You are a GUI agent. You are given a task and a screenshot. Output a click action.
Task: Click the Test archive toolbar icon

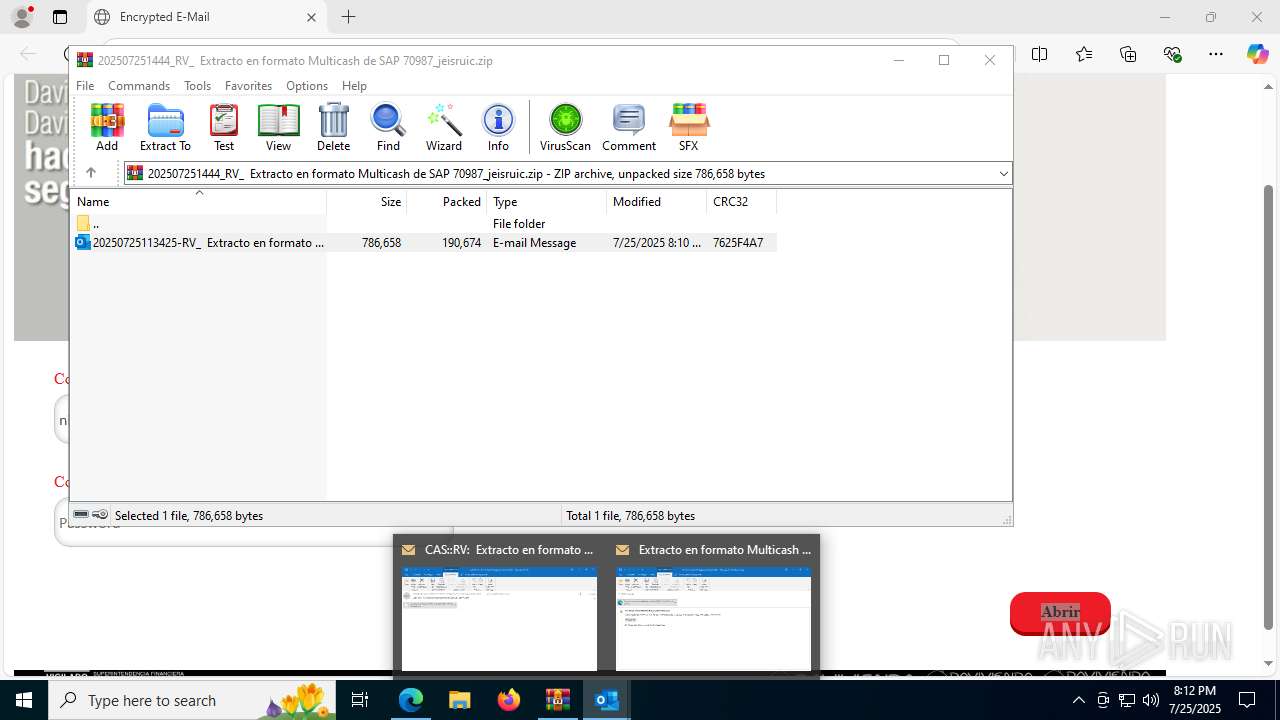(224, 127)
